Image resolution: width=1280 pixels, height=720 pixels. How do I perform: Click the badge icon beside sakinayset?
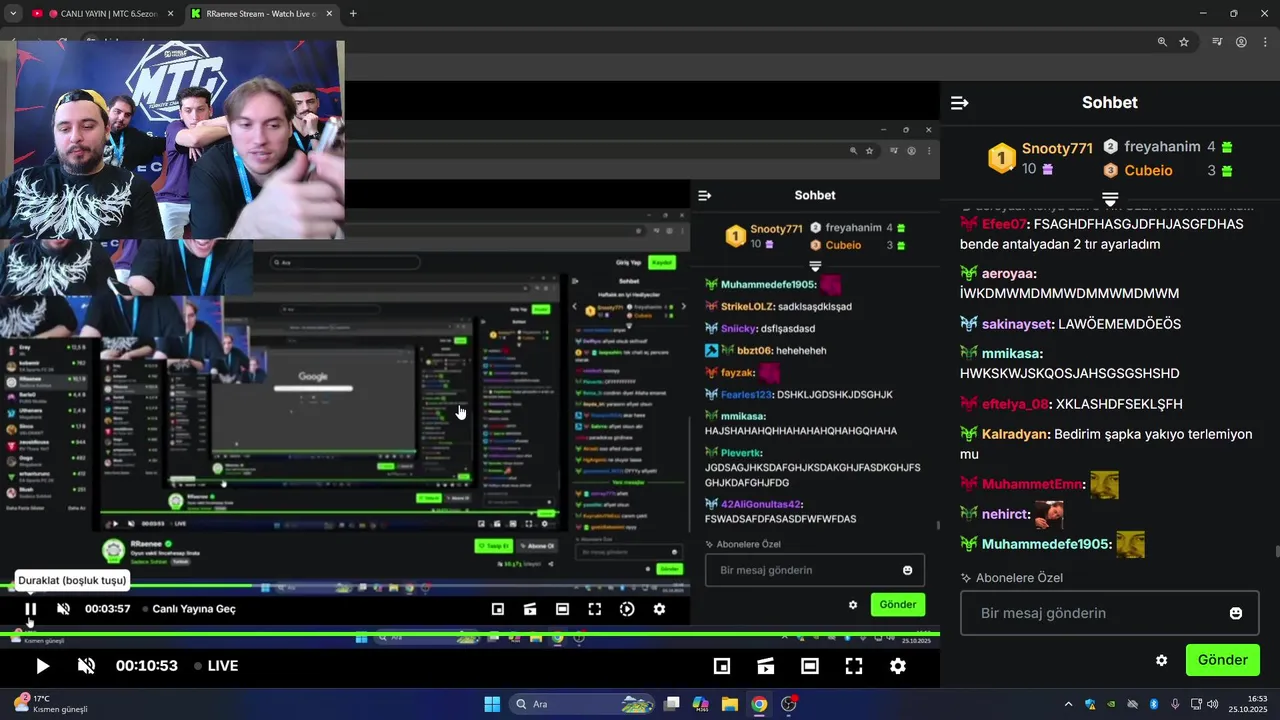[x=968, y=324]
